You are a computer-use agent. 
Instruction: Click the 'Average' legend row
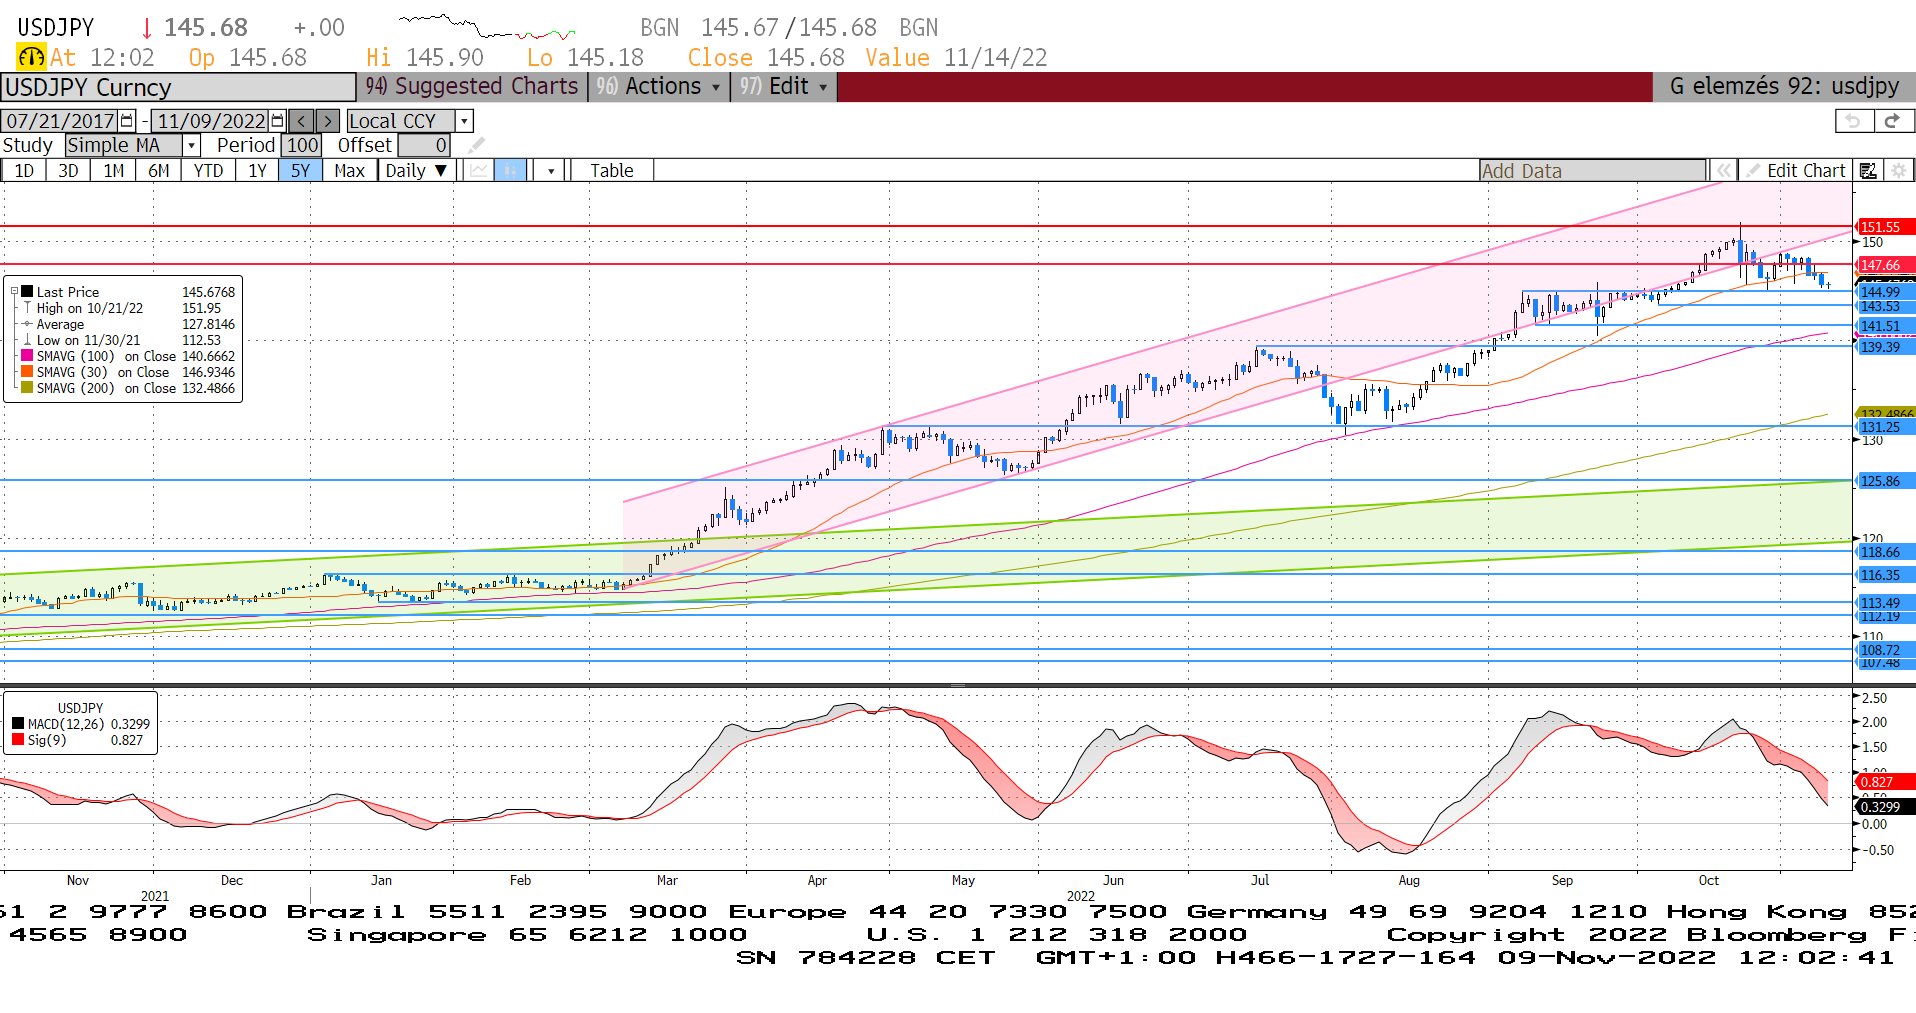(129, 324)
